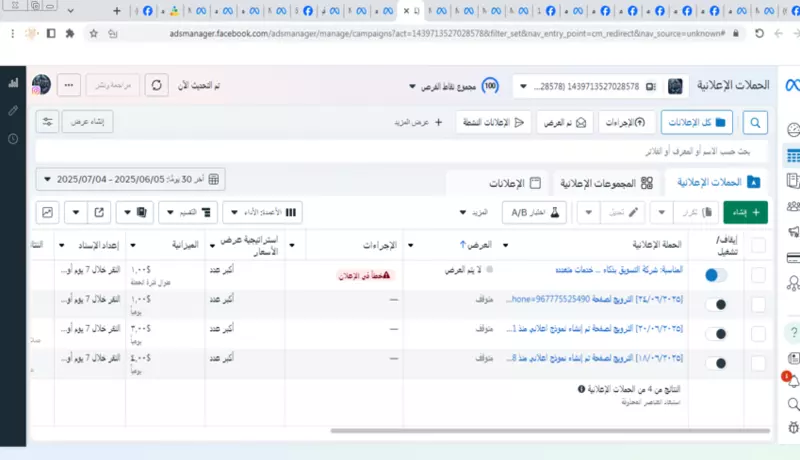
Task: Open notifications bell with red badge
Action: point(792,379)
